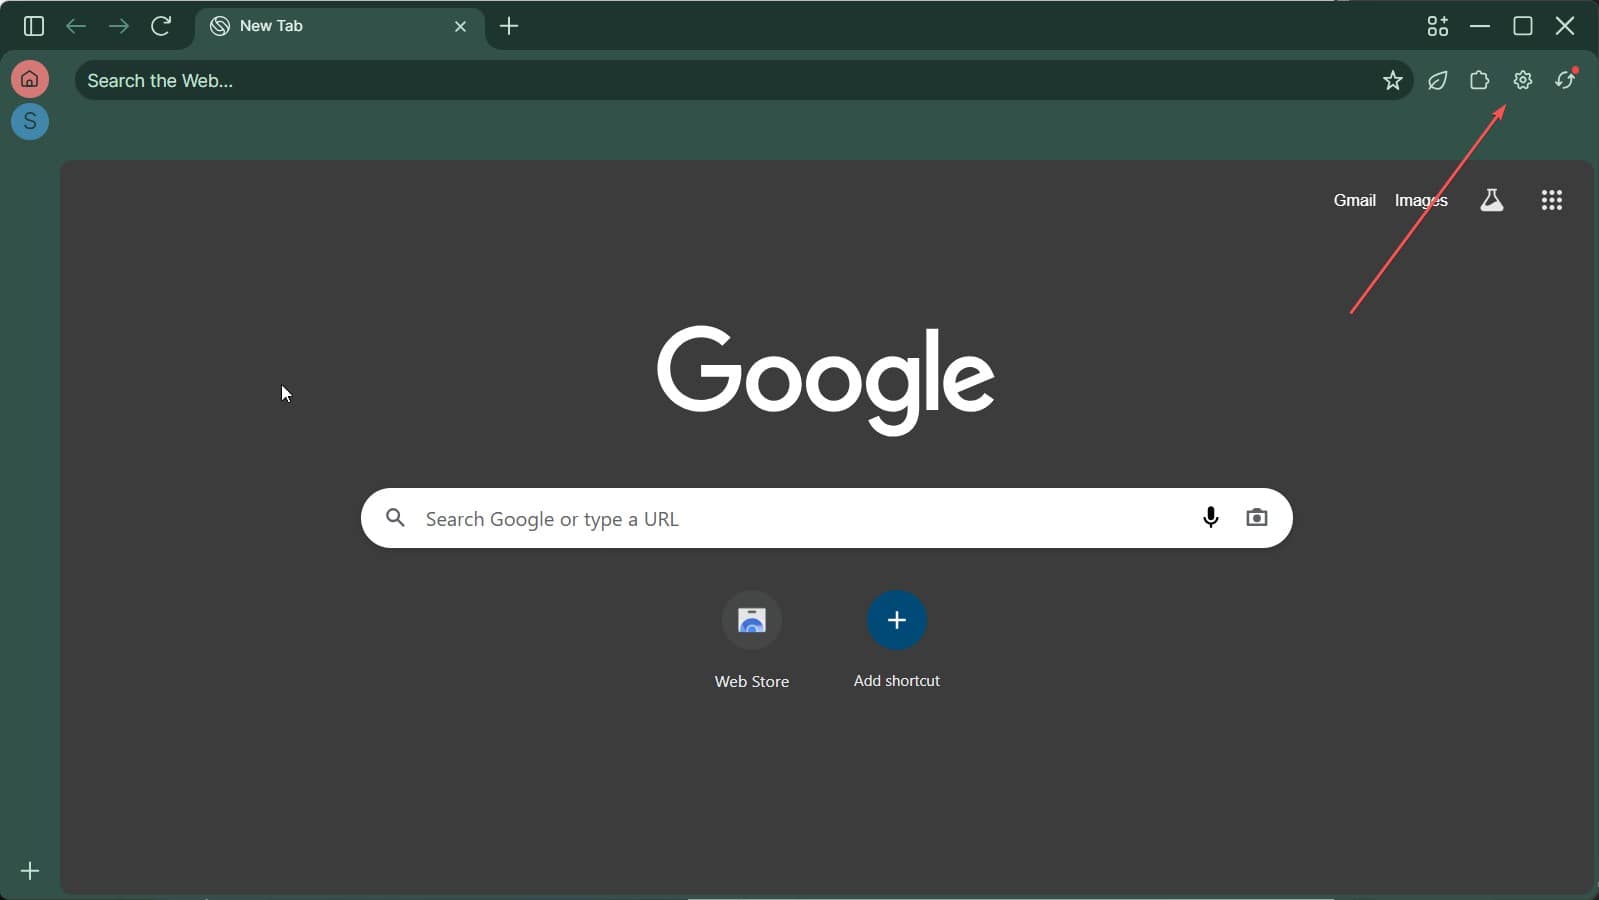
Task: Open the Gmail link
Action: 1354,200
